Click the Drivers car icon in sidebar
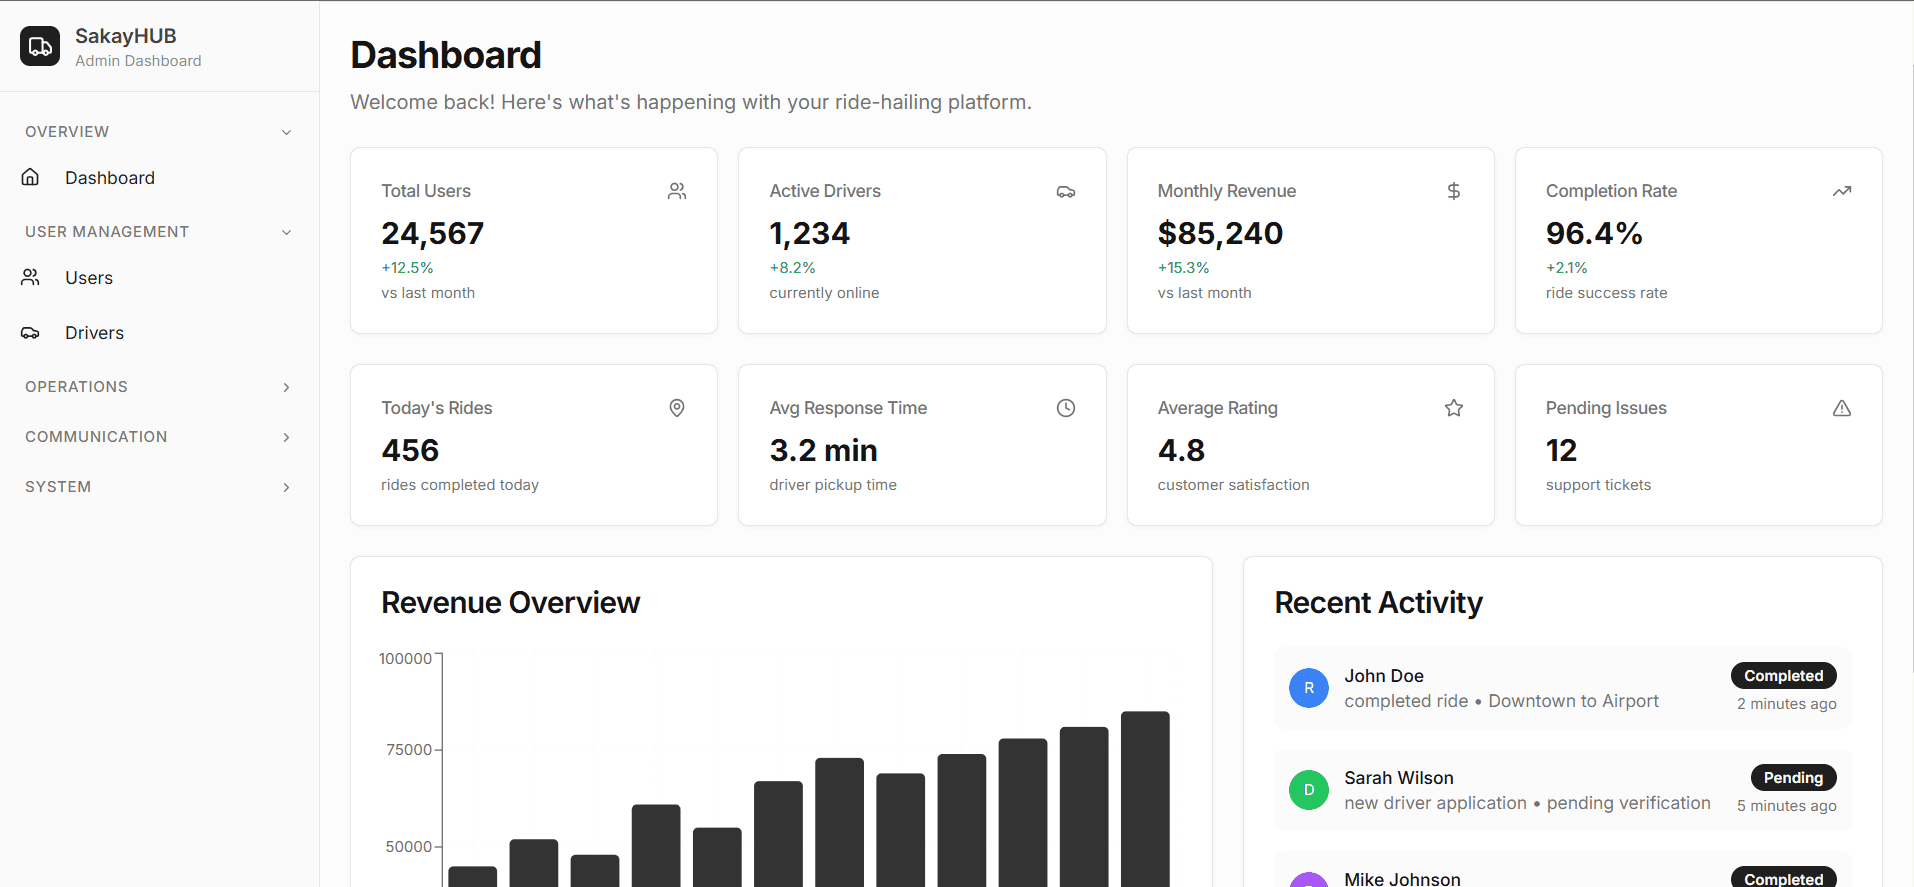Image resolution: width=1914 pixels, height=887 pixels. pyautogui.click(x=31, y=333)
